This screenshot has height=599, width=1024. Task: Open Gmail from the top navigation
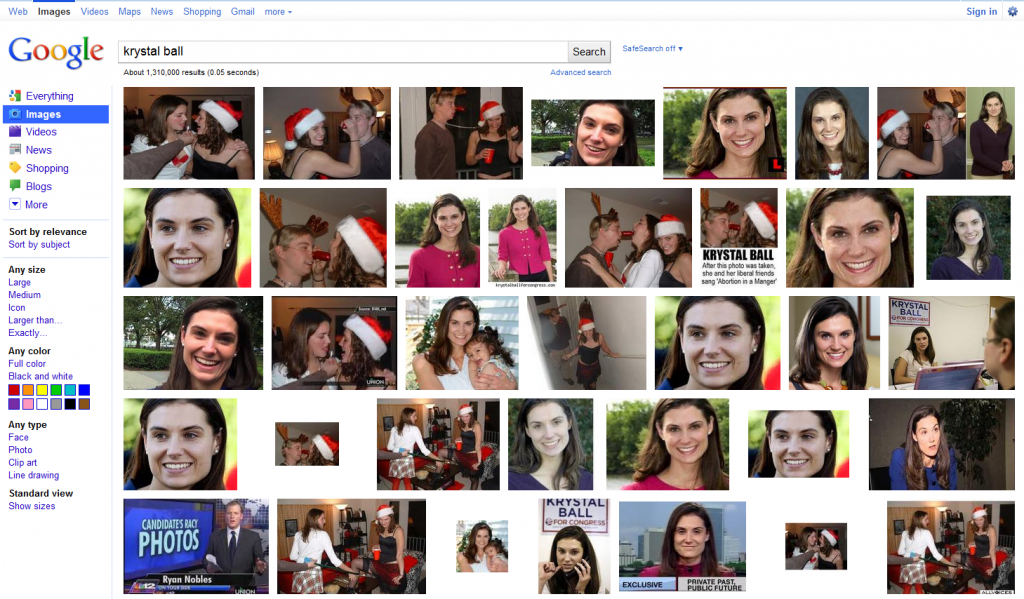pyautogui.click(x=242, y=12)
